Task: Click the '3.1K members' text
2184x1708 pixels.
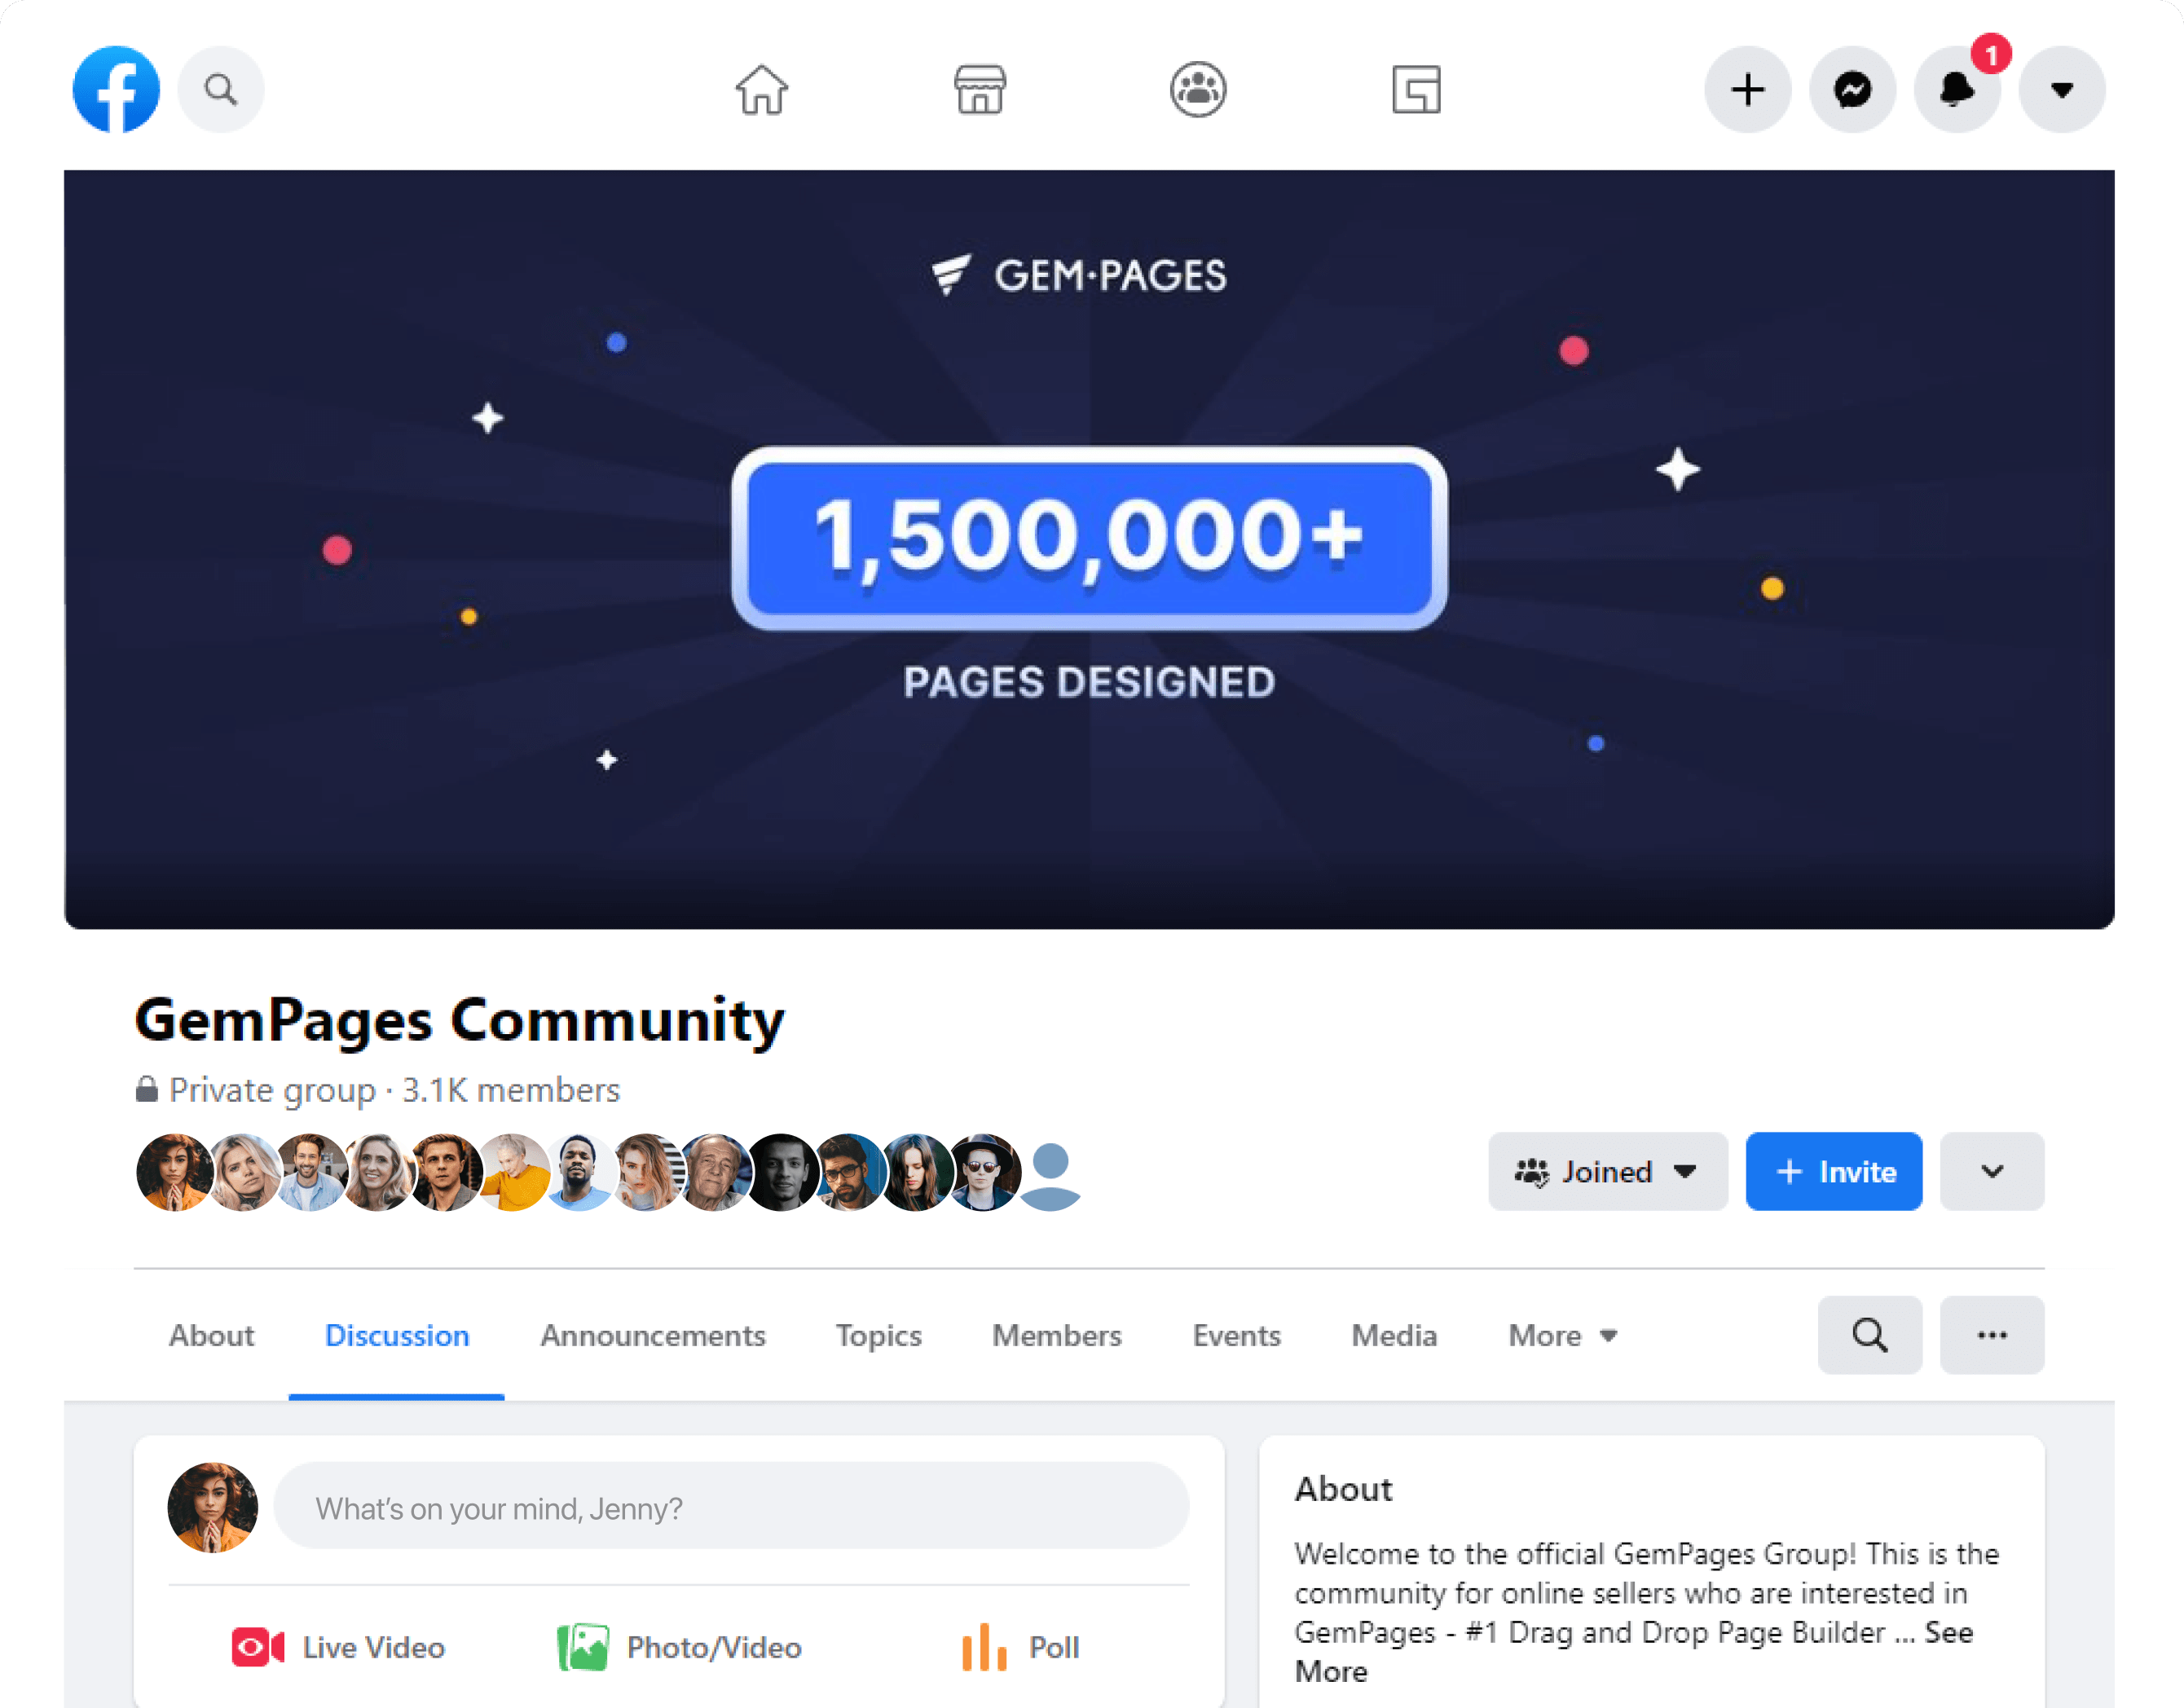Action: [x=511, y=1090]
